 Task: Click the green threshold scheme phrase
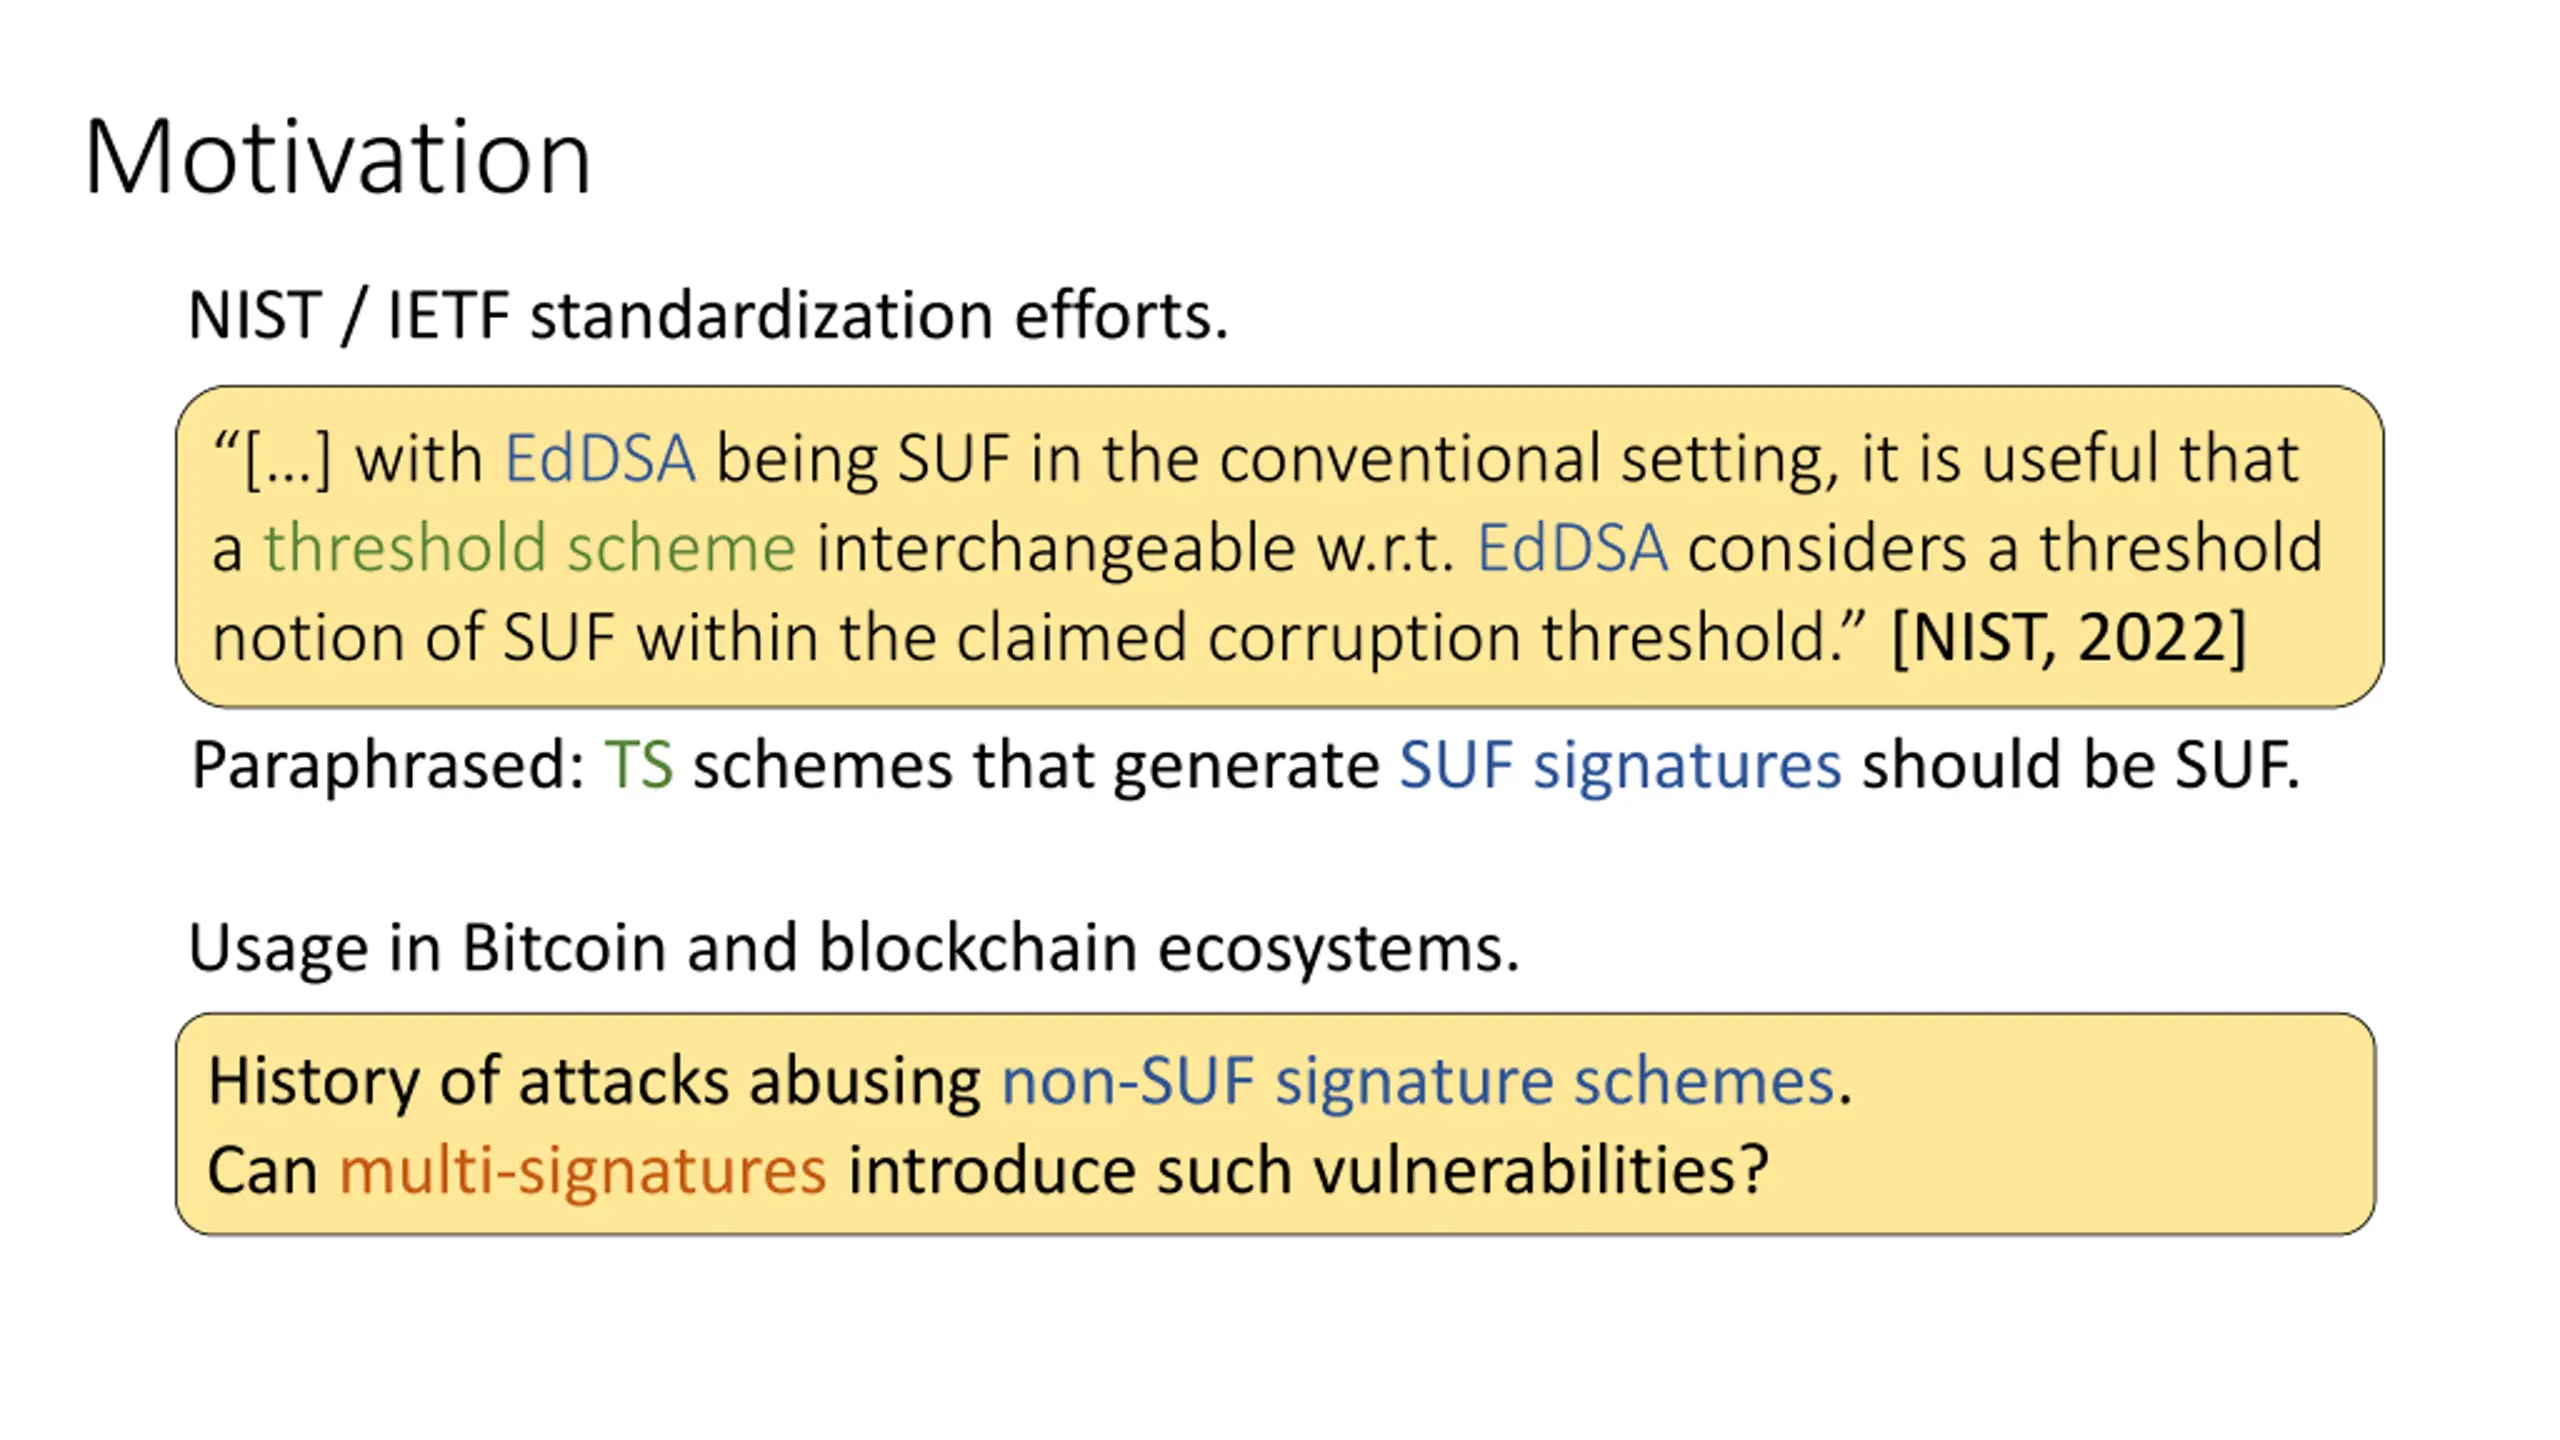coord(530,548)
